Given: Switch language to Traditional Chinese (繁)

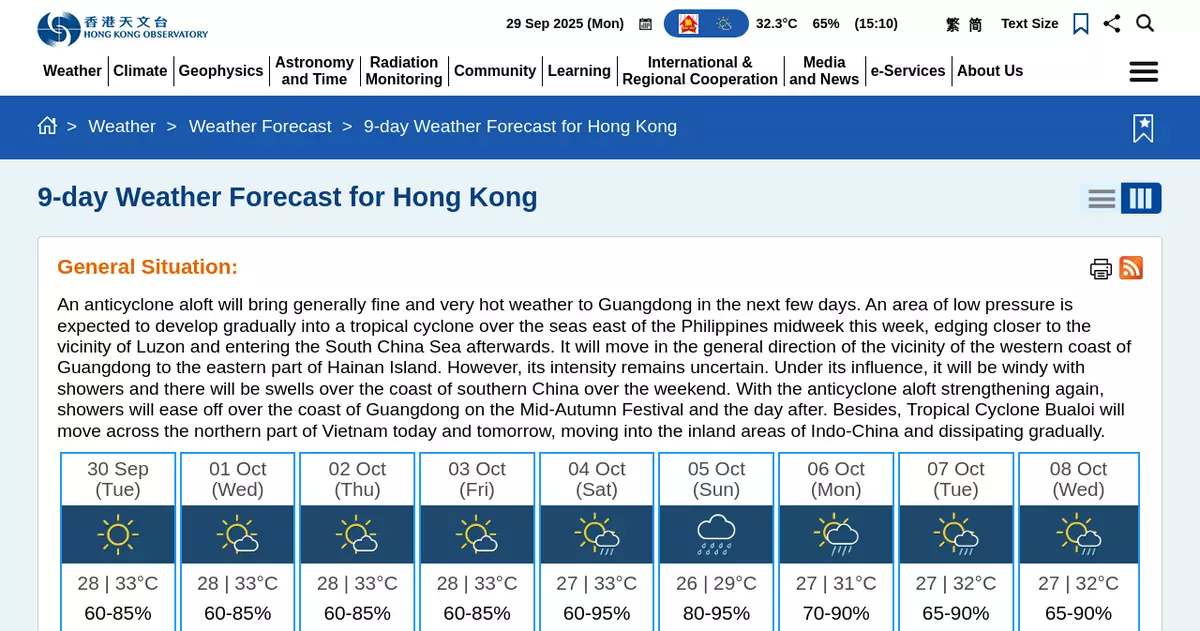Looking at the screenshot, I should pyautogui.click(x=953, y=25).
